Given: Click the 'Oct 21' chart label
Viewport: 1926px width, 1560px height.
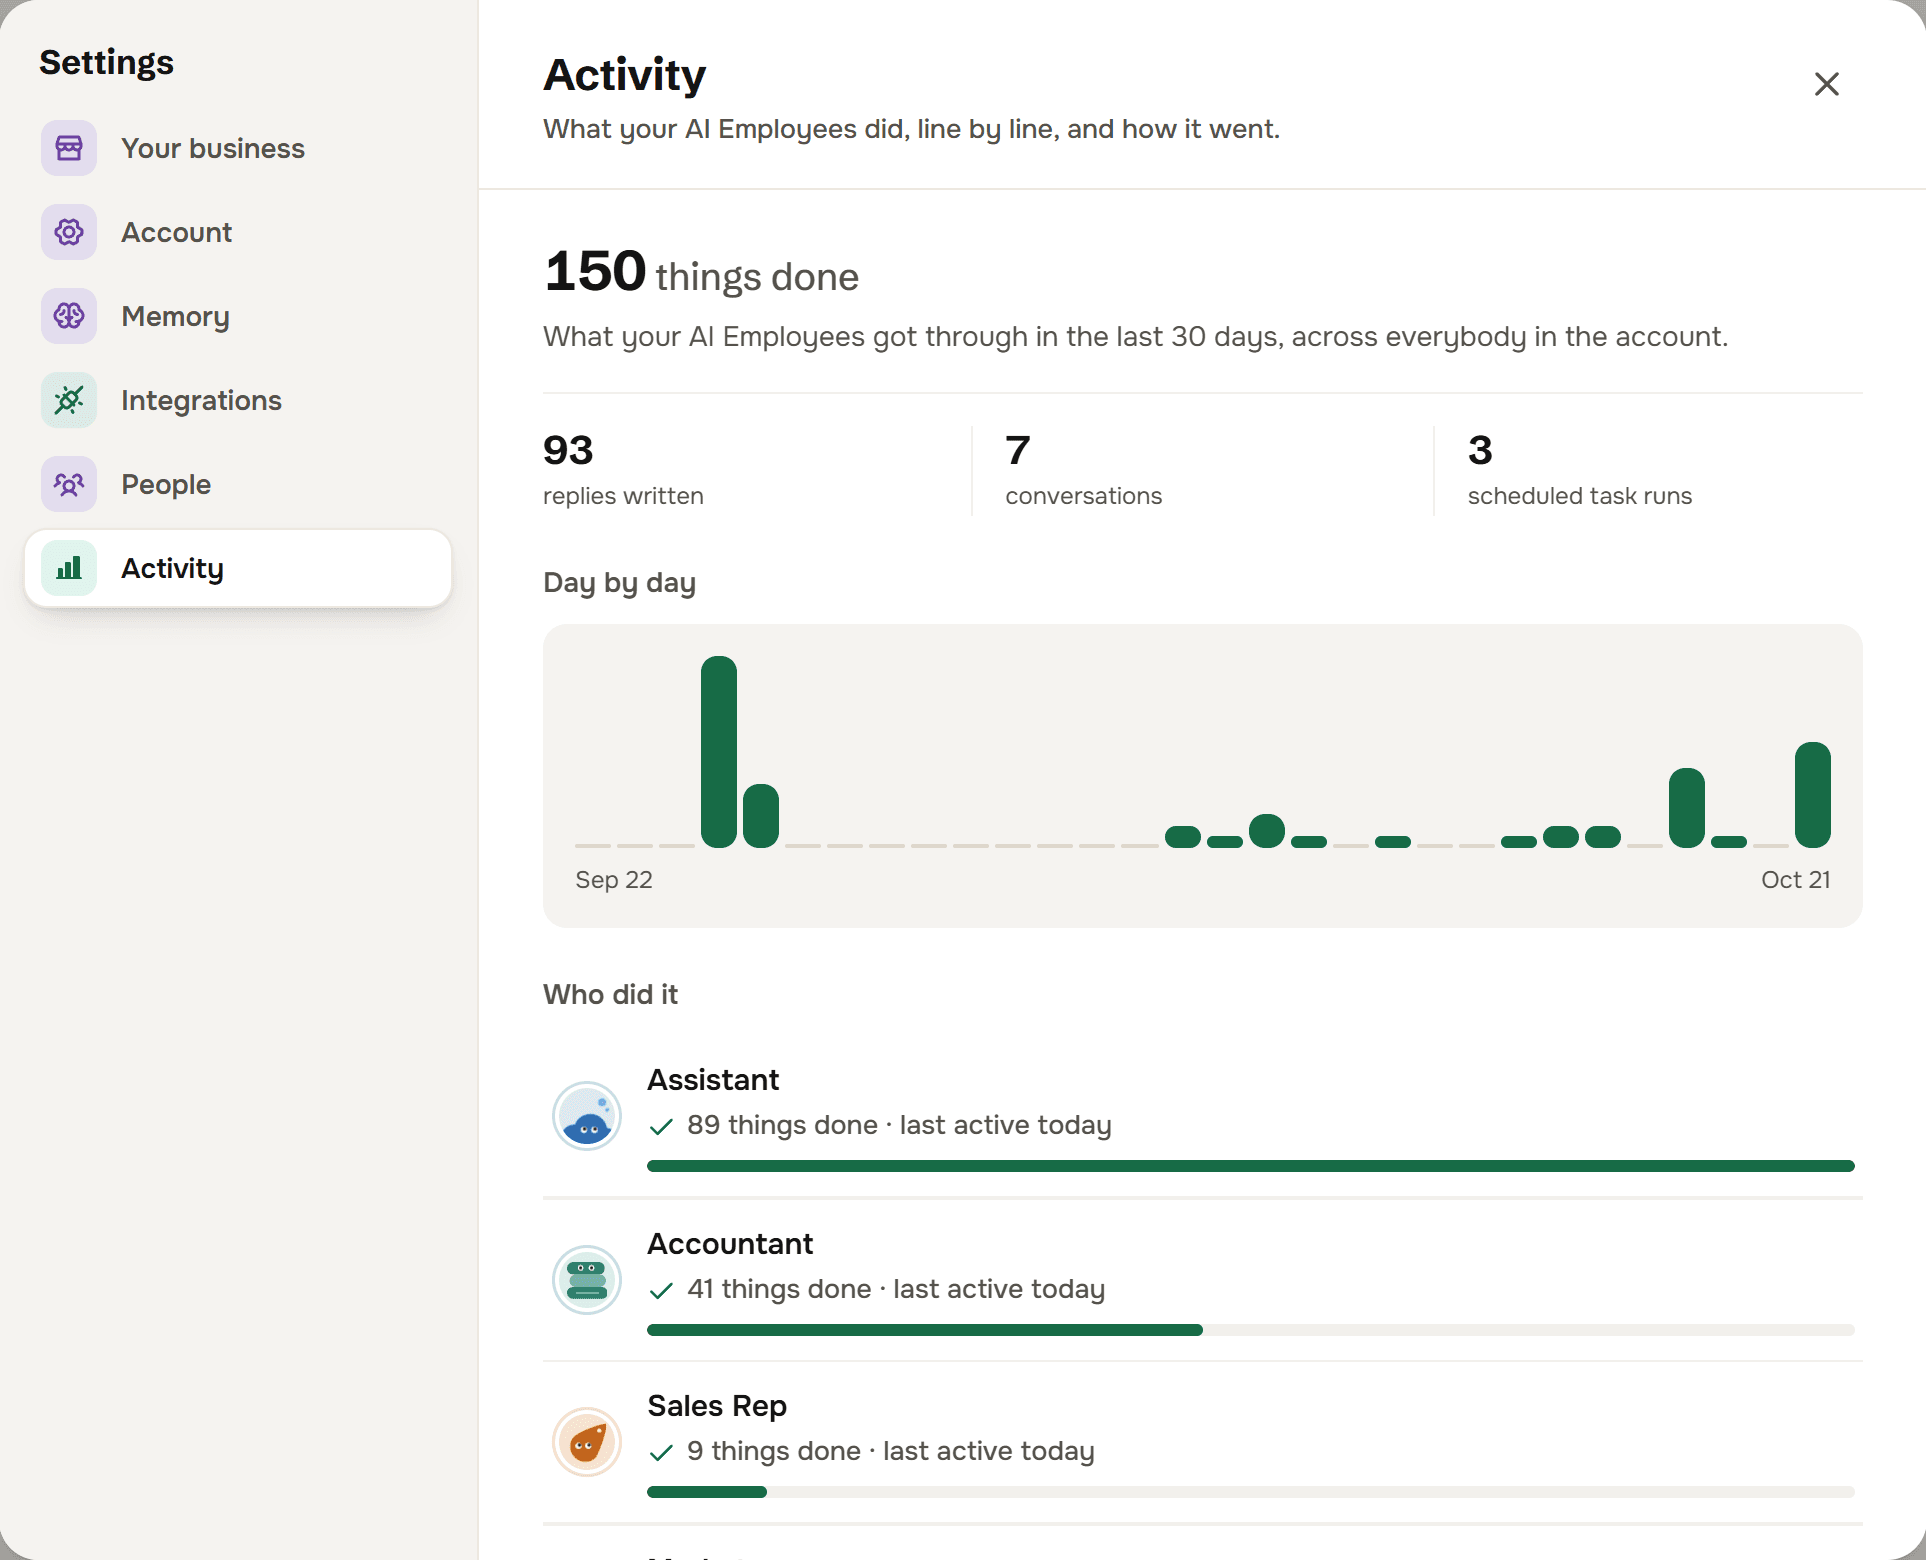Looking at the screenshot, I should [1795, 880].
